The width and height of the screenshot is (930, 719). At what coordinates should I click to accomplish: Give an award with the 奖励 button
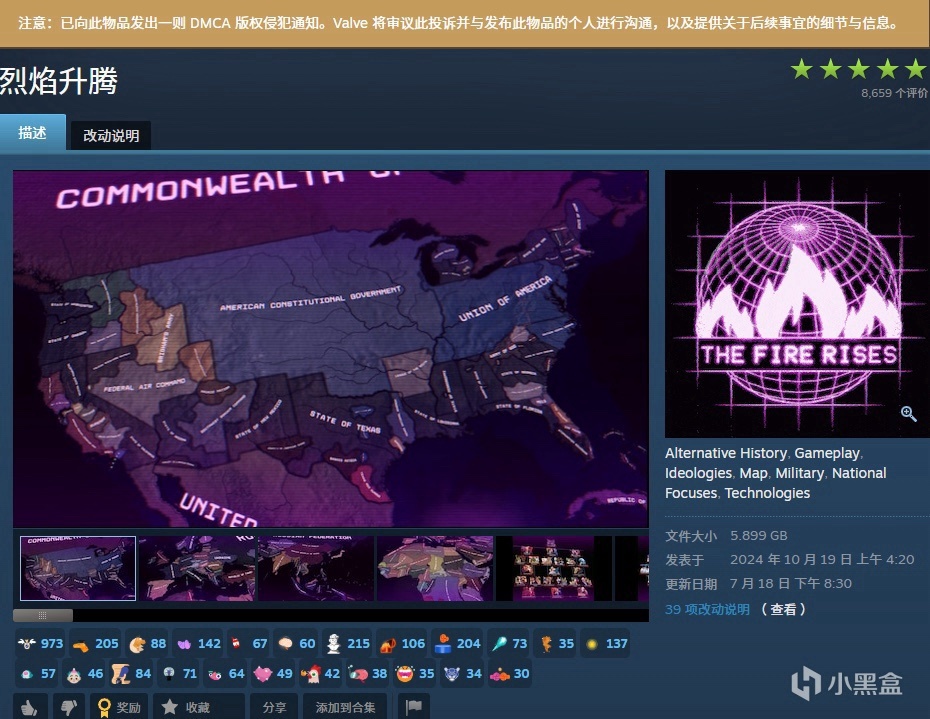pyautogui.click(x=119, y=707)
